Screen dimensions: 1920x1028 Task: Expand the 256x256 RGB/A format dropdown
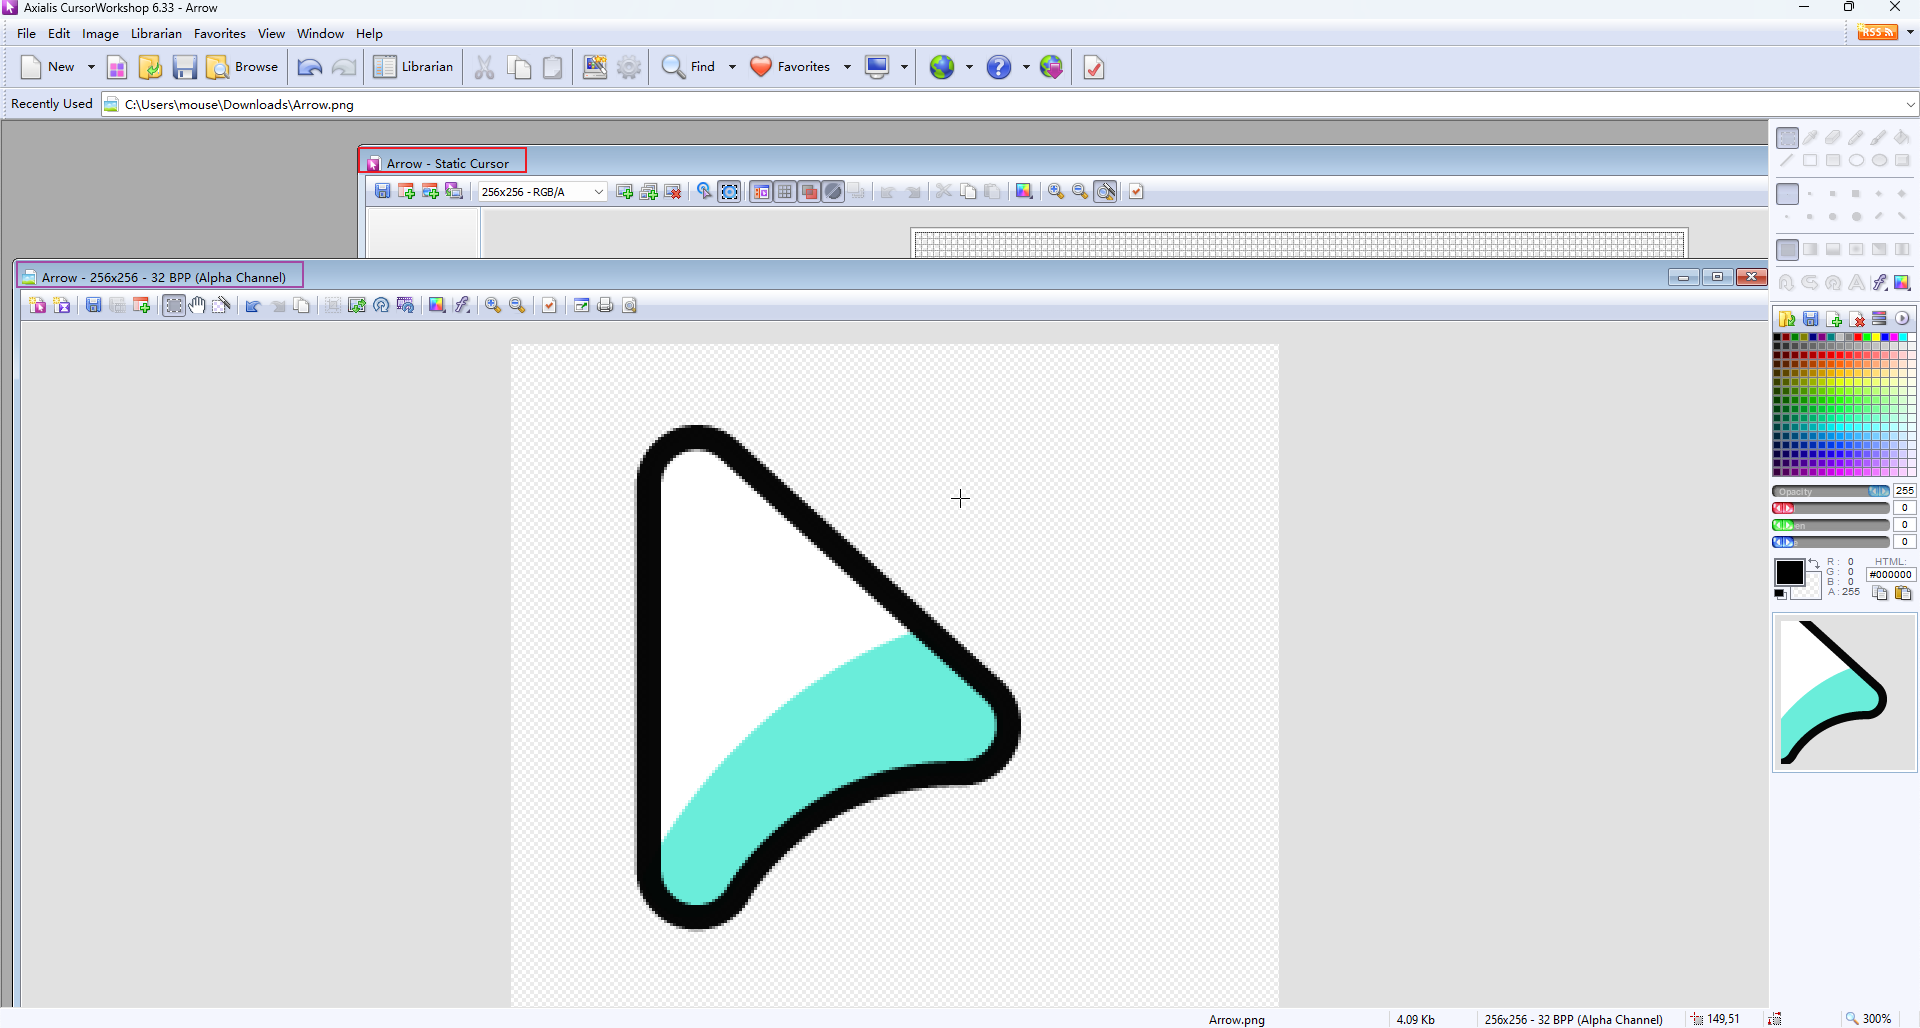(x=598, y=192)
